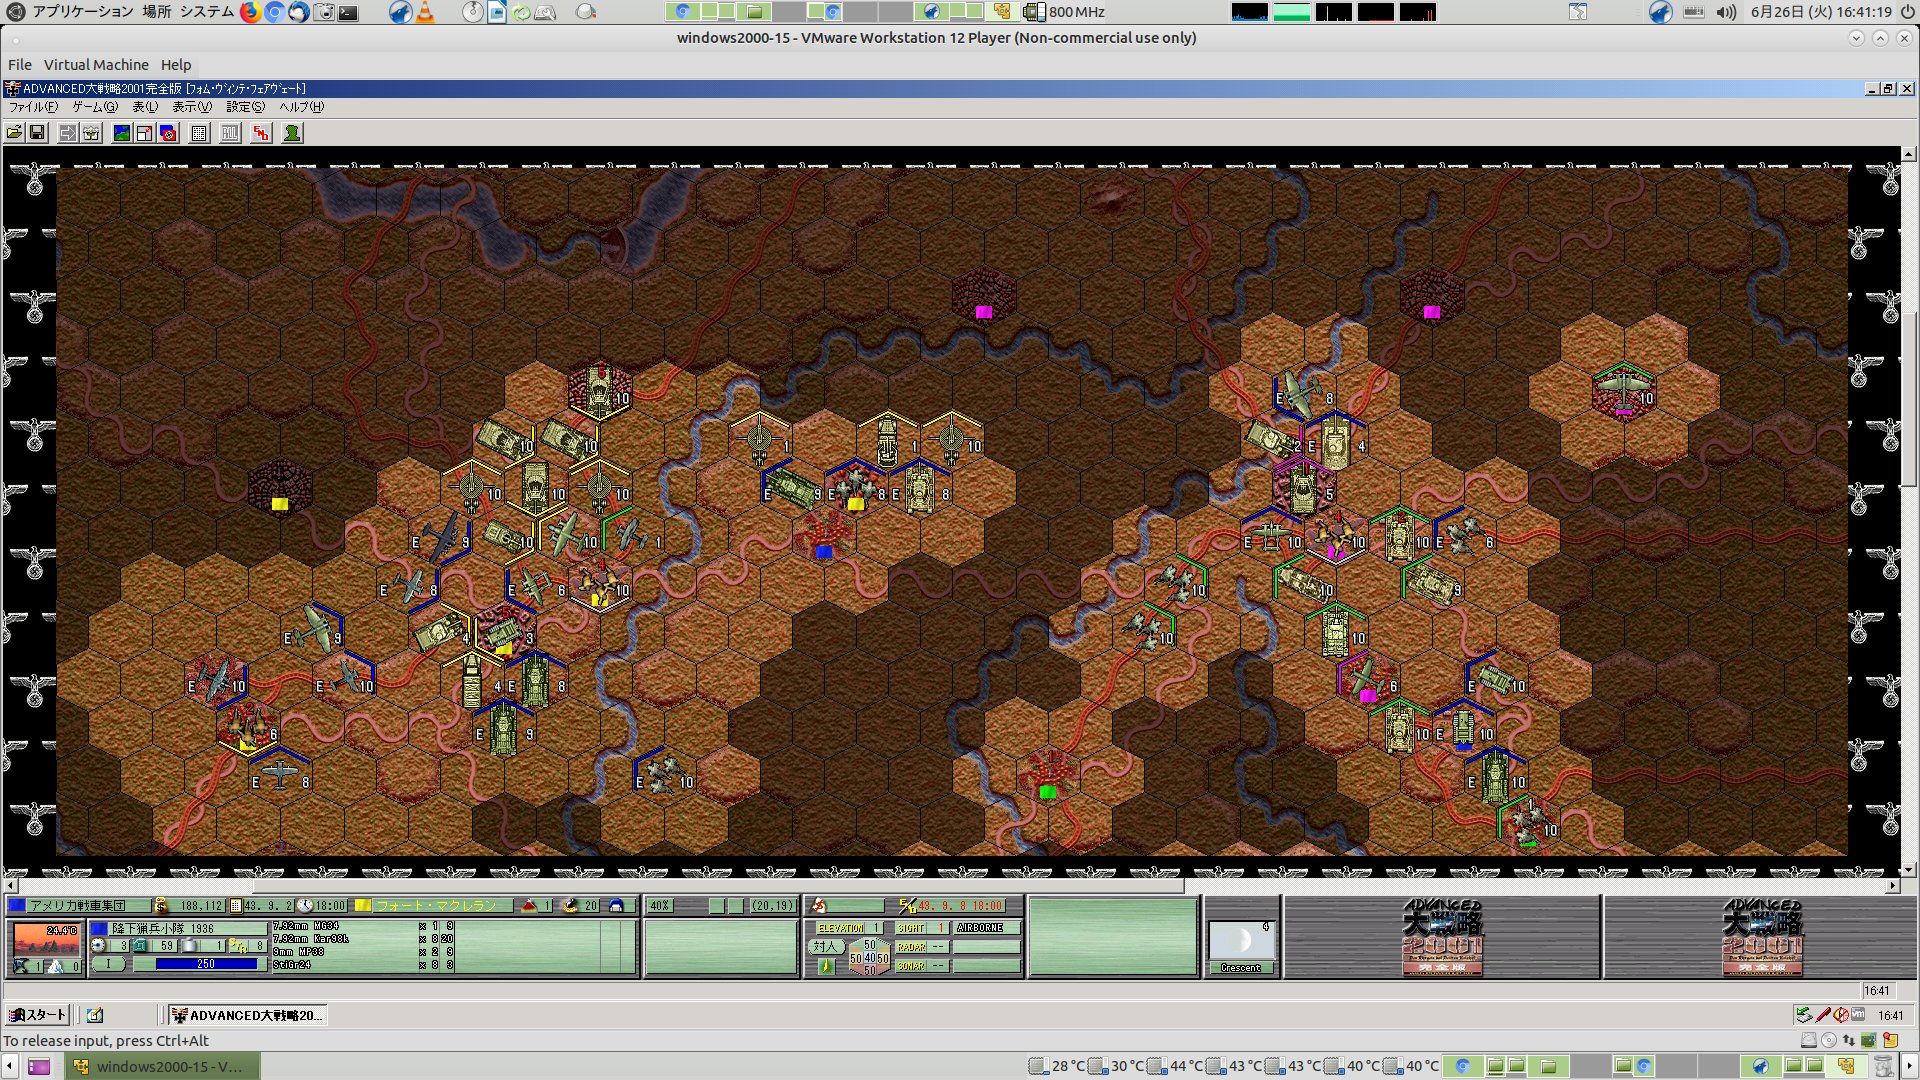Image resolution: width=1920 pixels, height=1080 pixels.
Task: Open VMware Virtual Machine menu
Action: pos(96,65)
